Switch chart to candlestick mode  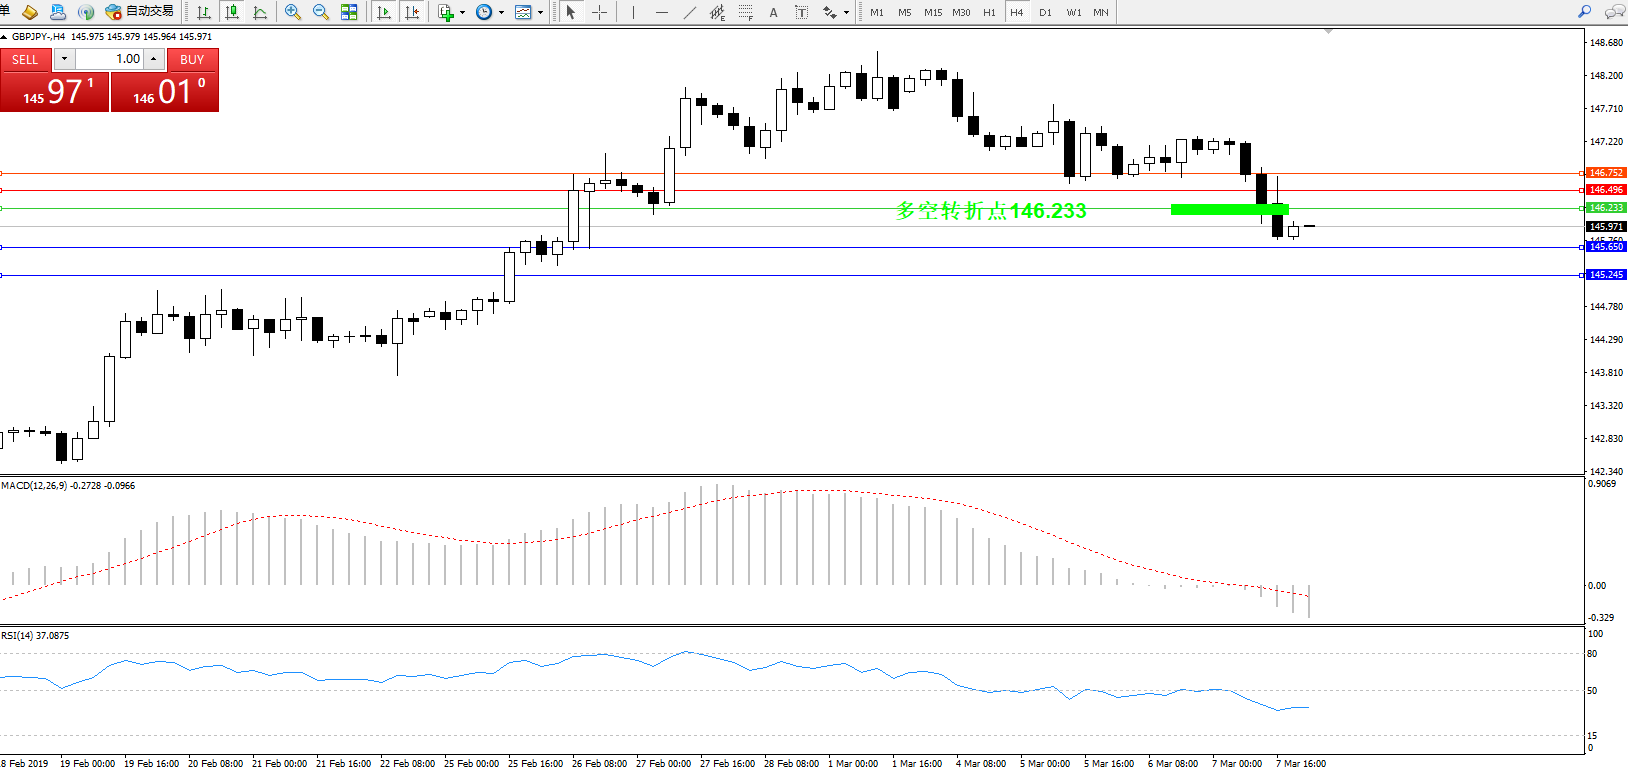(232, 12)
